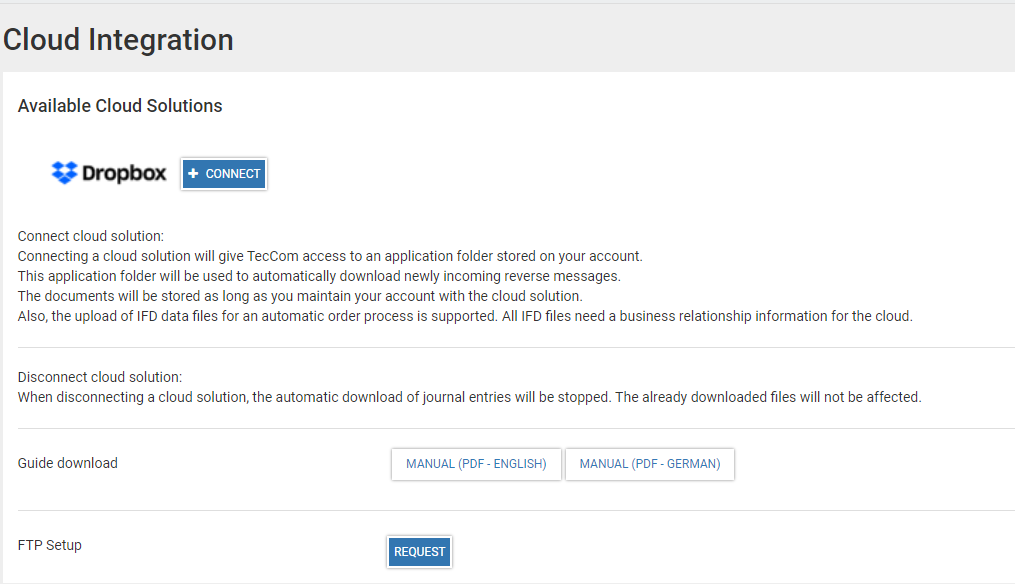Screen dimensions: 1015x584
Task: Click the Dropbox wordmark text
Action: 124,173
